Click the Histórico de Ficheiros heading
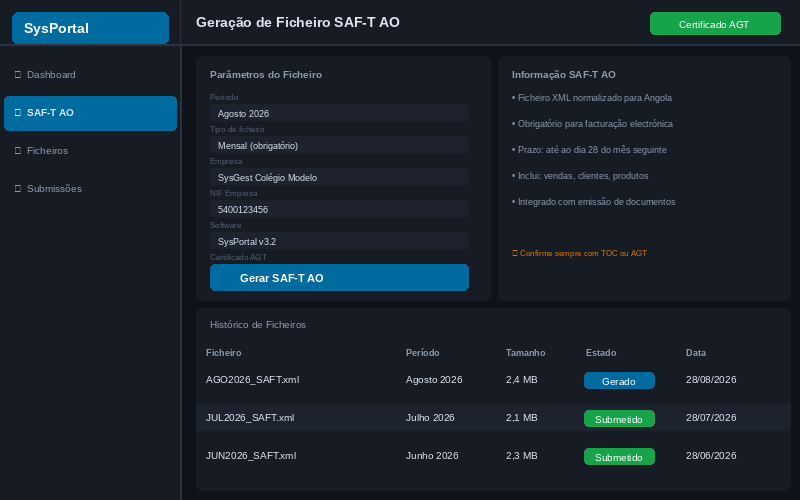This screenshot has width=800, height=500. pyautogui.click(x=258, y=325)
